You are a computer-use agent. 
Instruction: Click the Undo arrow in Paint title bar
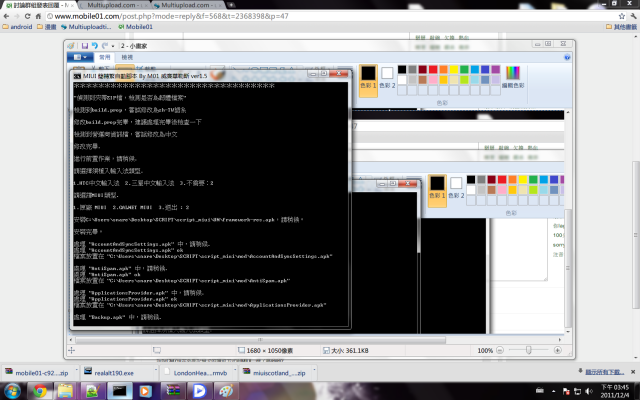click(x=95, y=46)
